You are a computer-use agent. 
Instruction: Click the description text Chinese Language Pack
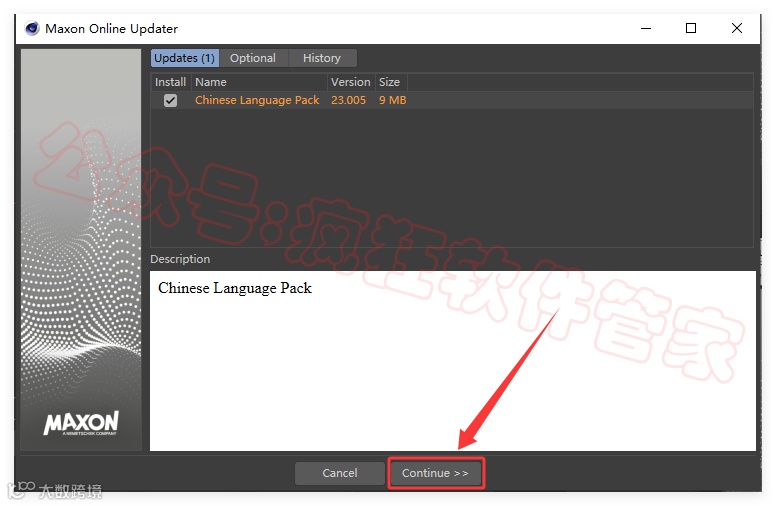pyautogui.click(x=235, y=288)
